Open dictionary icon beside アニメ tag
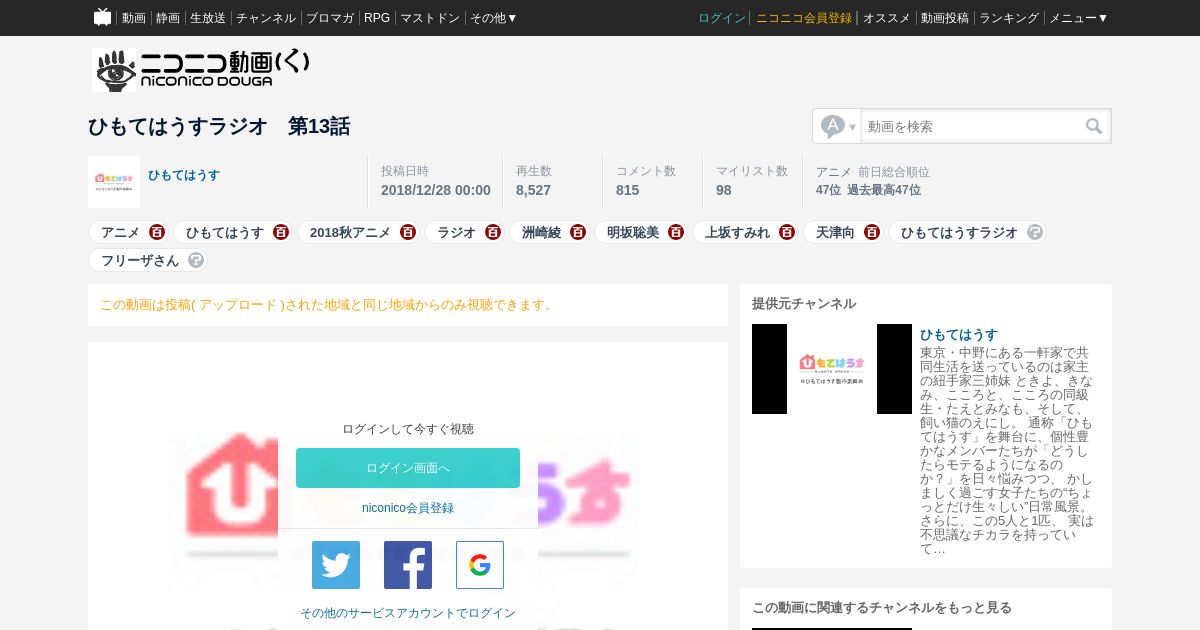The height and width of the screenshot is (630, 1200). pyautogui.click(x=157, y=232)
